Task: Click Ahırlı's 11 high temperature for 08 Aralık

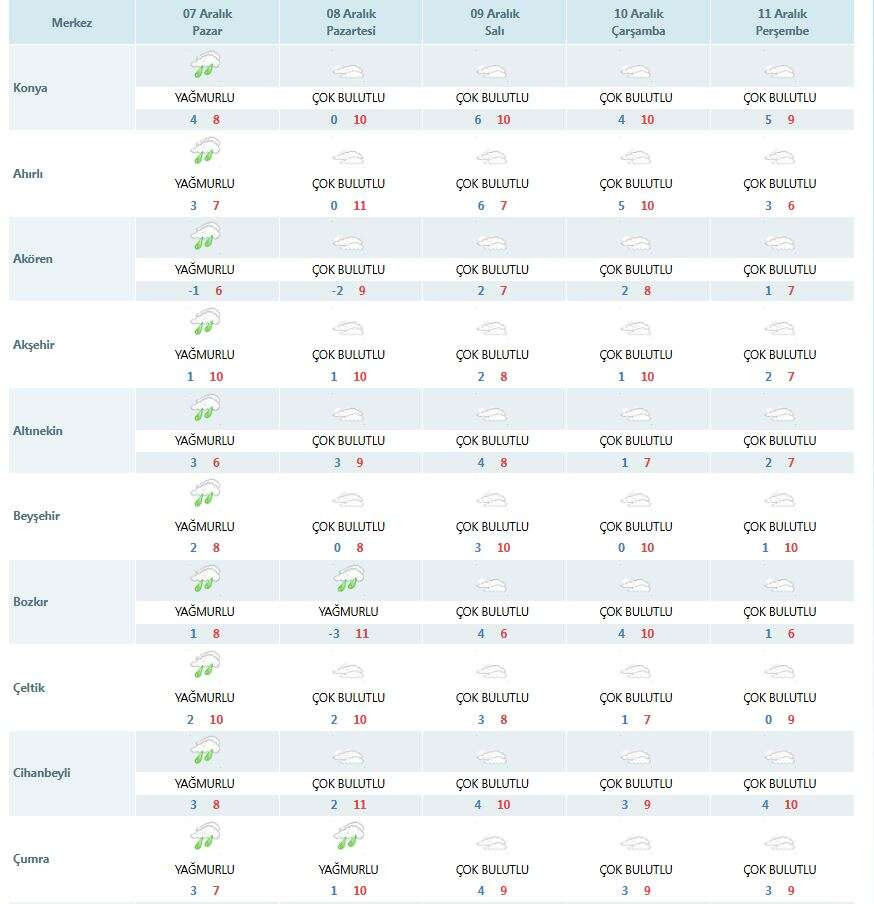Action: click(360, 206)
